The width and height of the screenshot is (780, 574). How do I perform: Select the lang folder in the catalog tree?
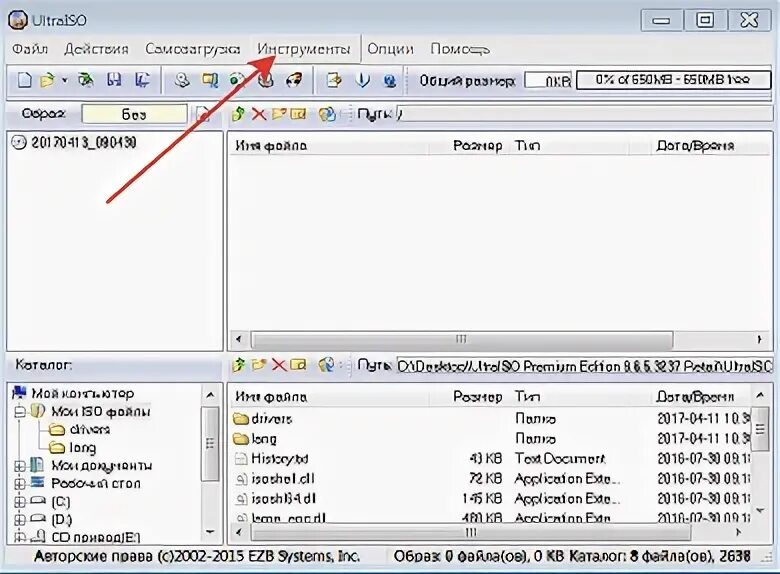pos(82,448)
